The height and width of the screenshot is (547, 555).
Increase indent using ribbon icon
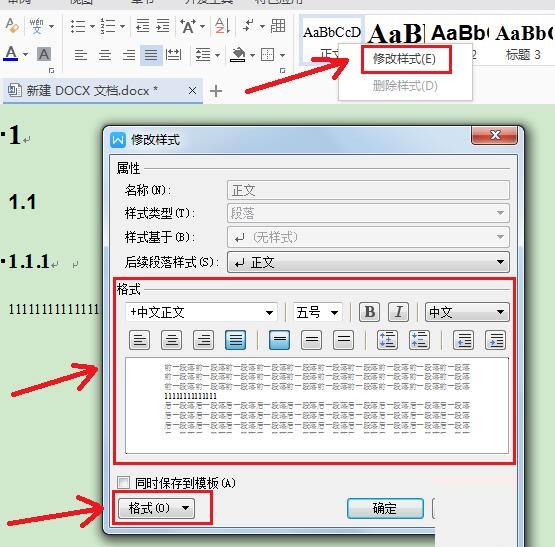(163, 26)
